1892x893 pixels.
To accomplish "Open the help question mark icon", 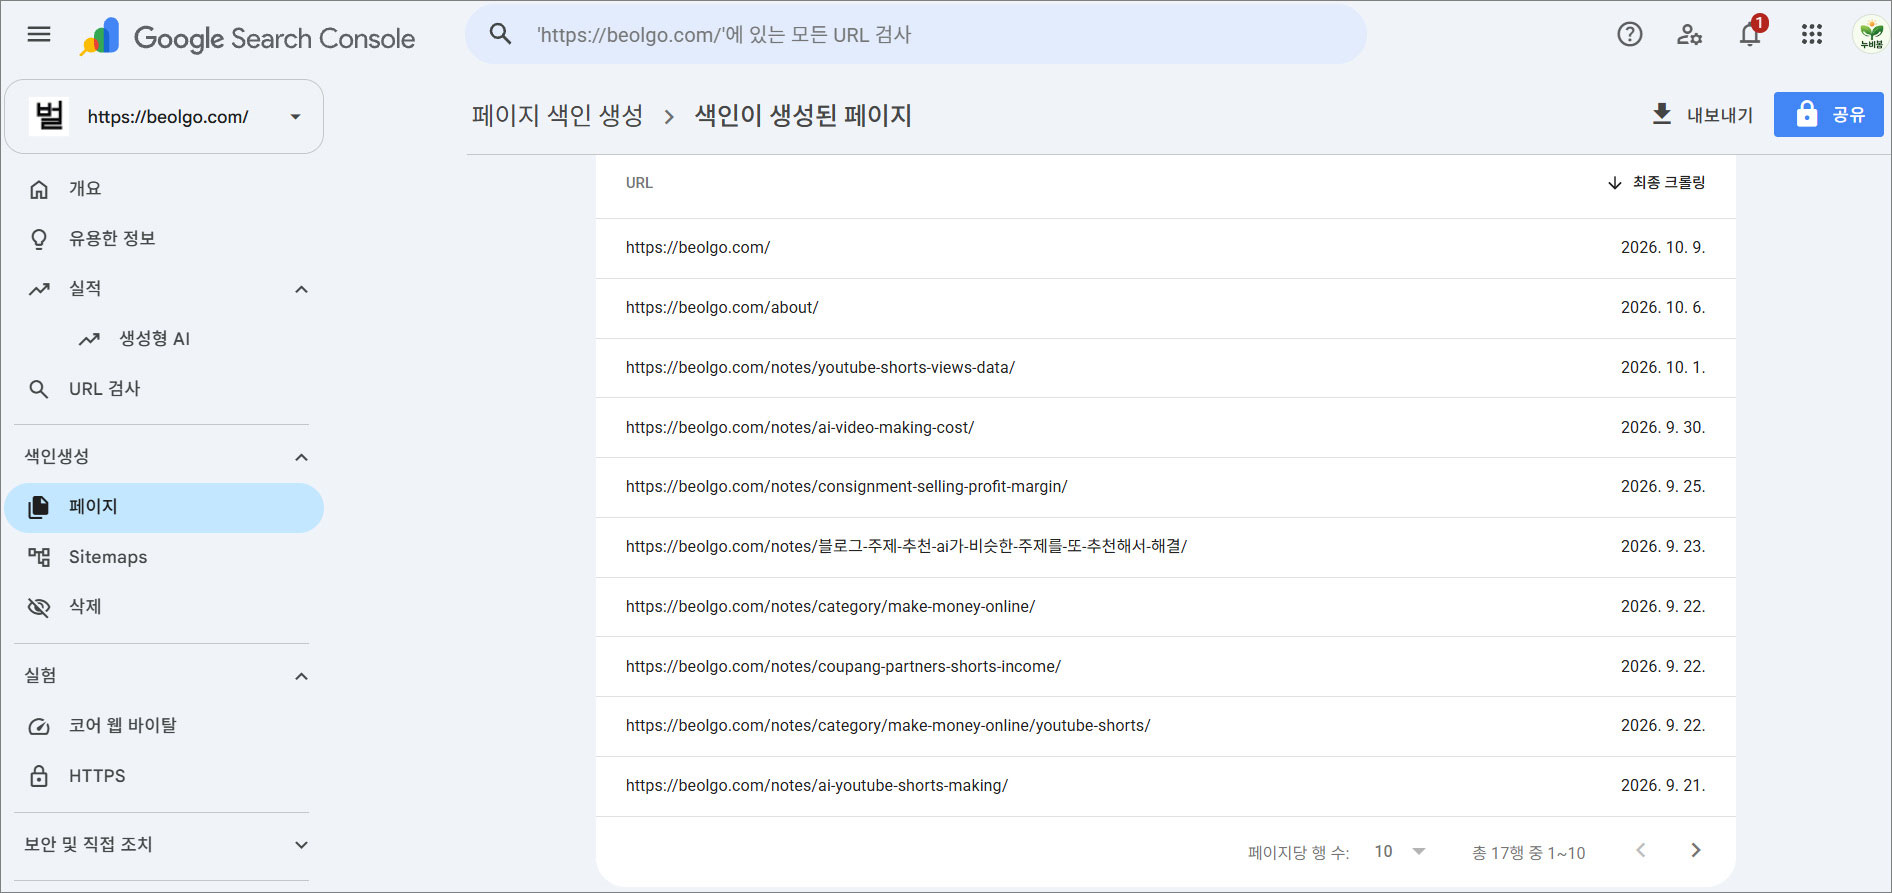I will [x=1630, y=34].
